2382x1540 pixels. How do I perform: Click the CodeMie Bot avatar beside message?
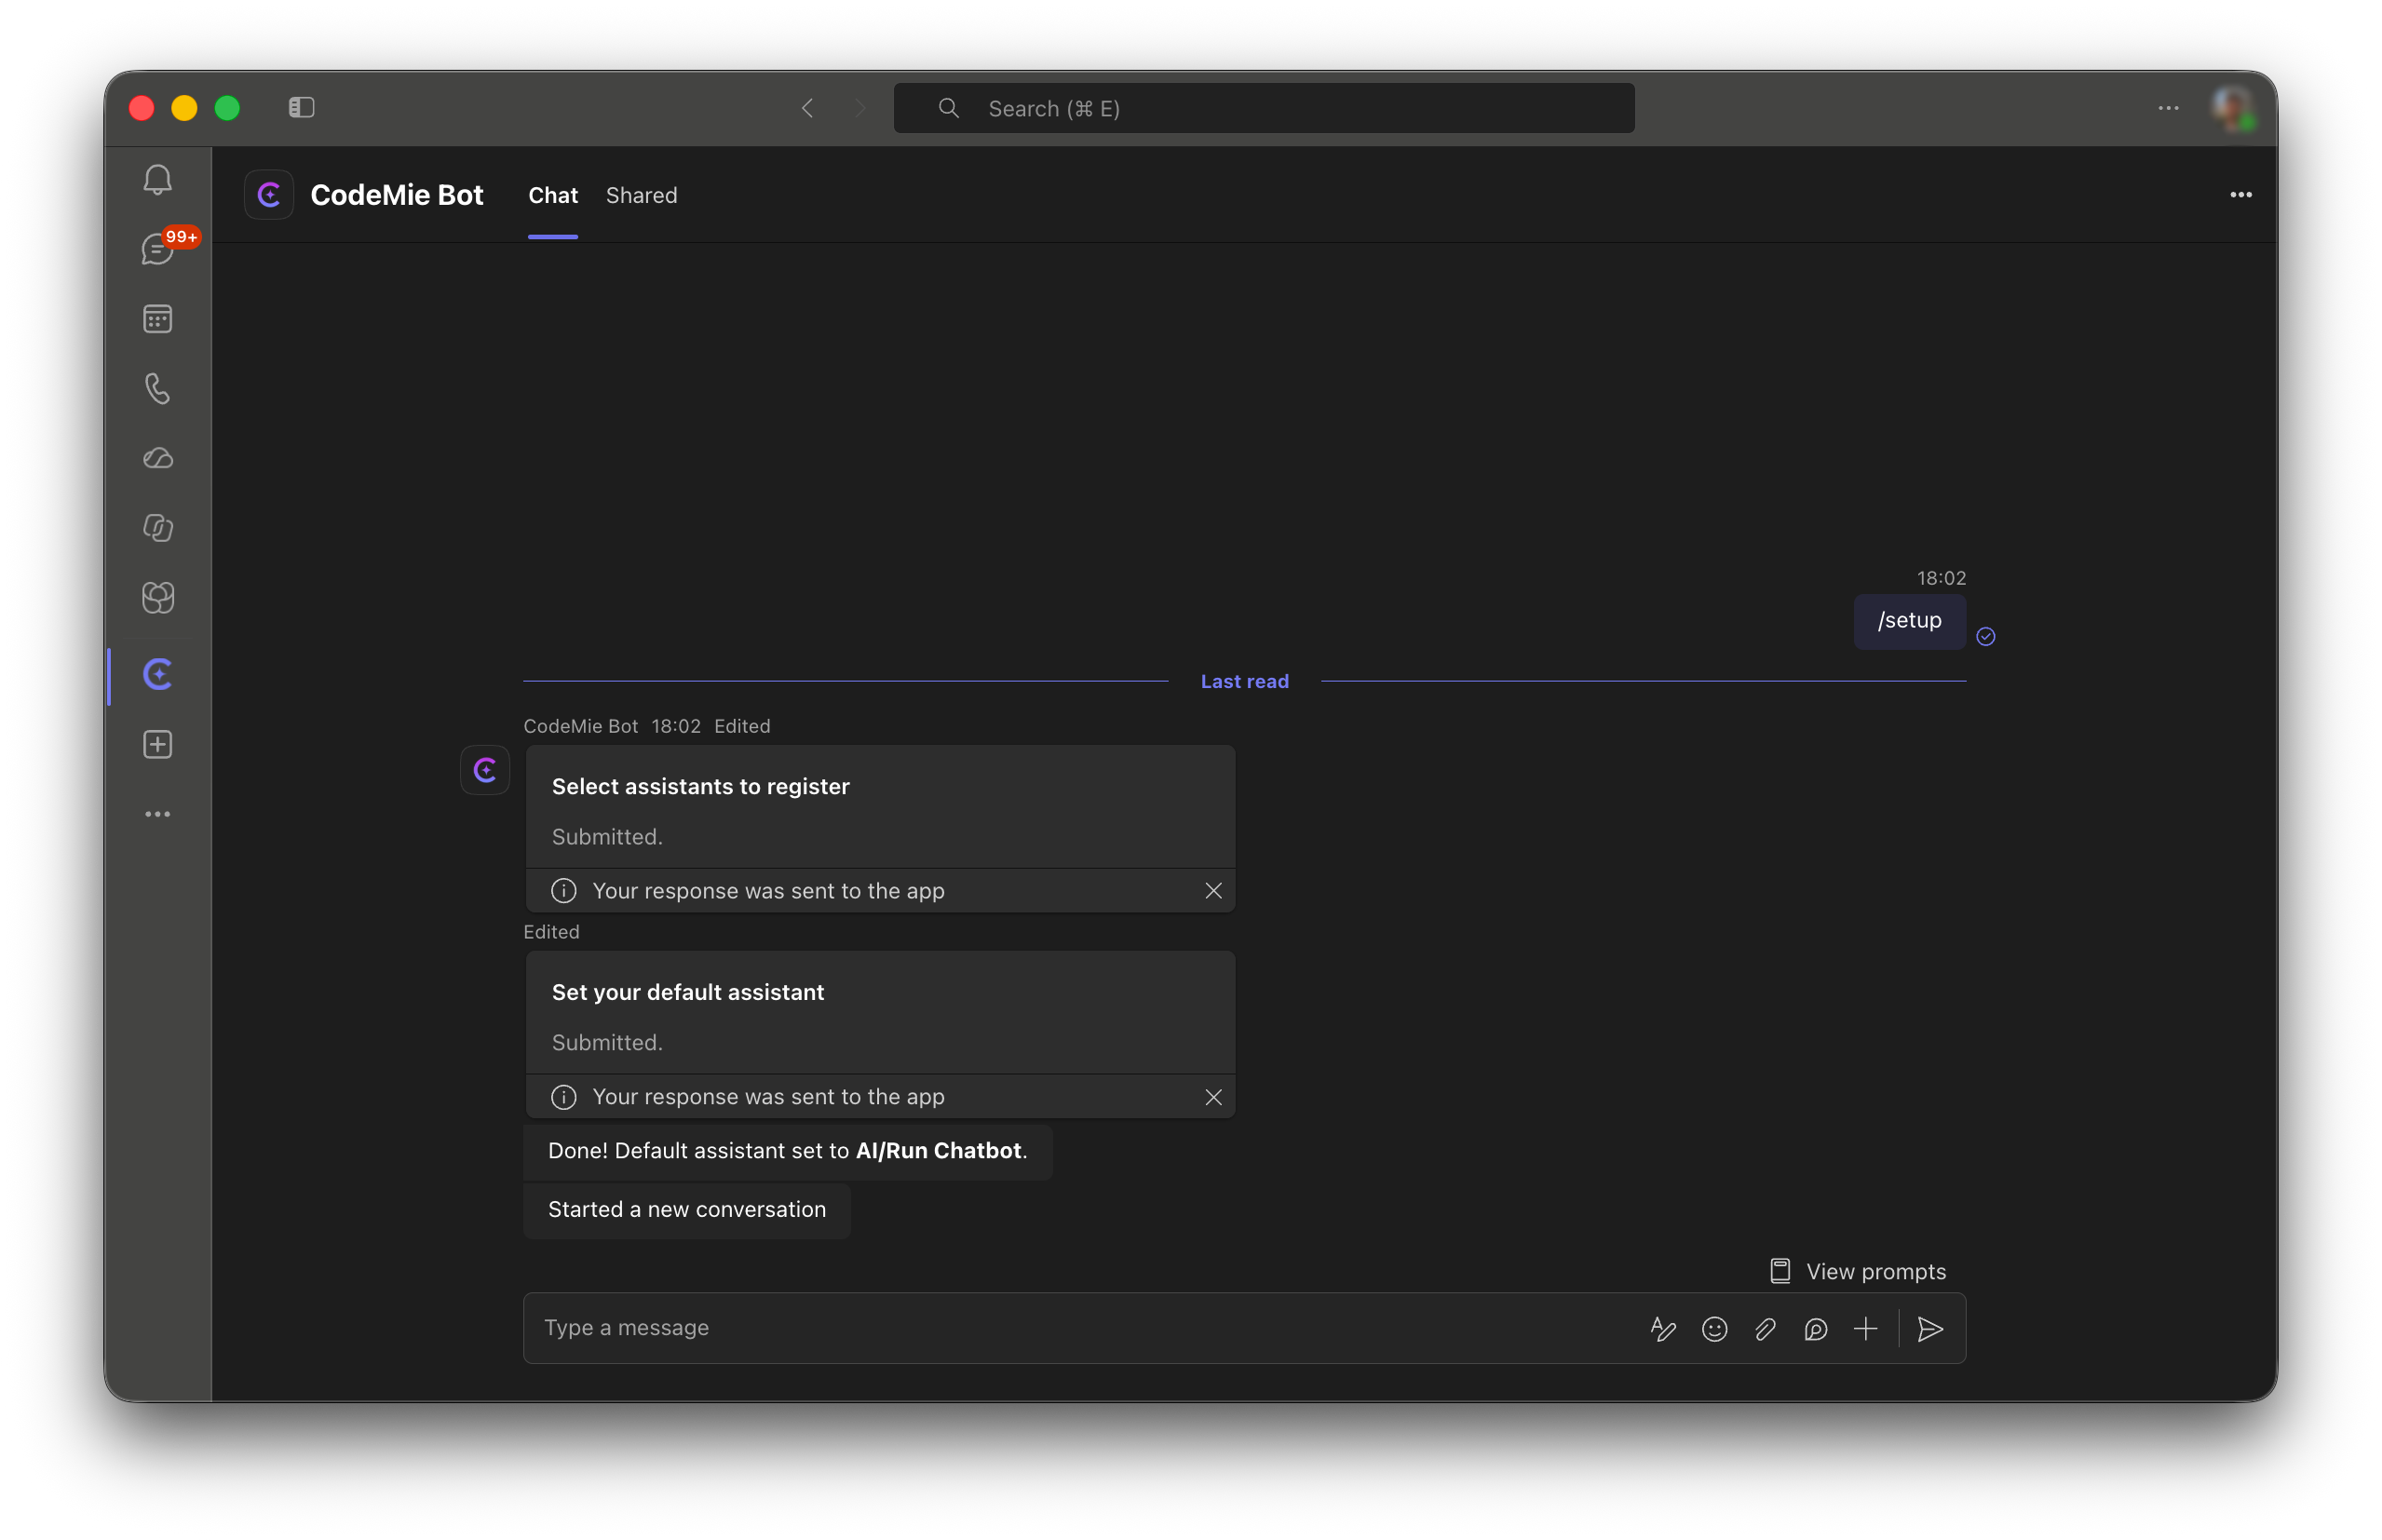click(x=485, y=770)
